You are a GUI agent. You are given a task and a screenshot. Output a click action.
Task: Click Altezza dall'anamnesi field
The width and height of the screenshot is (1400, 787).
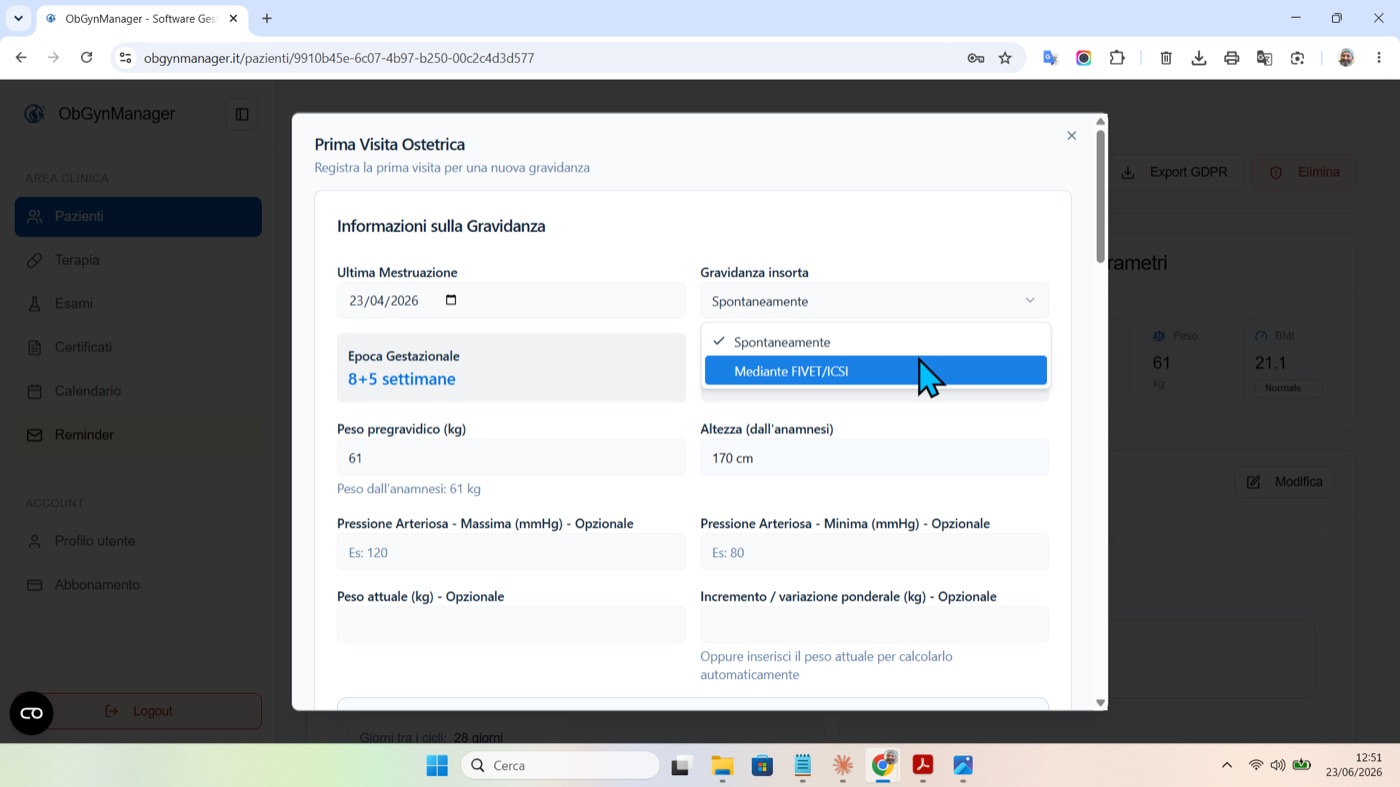pos(874,458)
